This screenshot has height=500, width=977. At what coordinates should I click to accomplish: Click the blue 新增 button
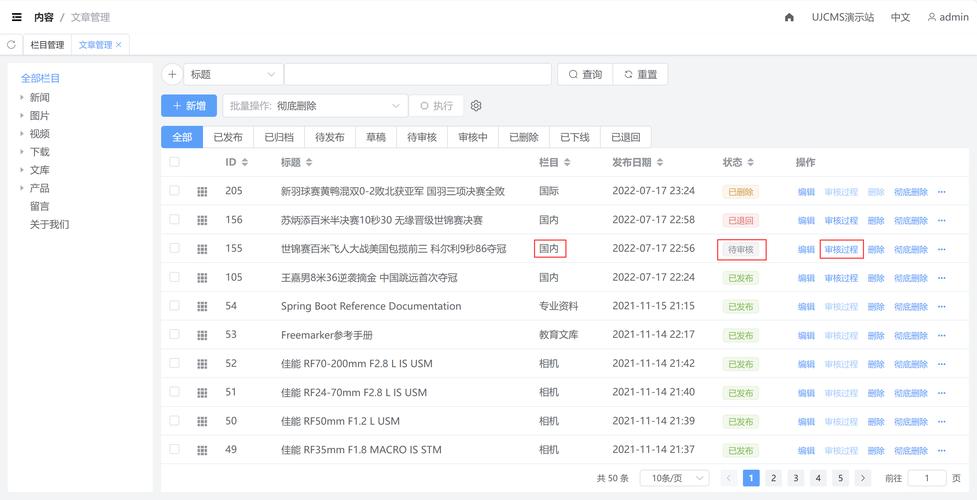[188, 106]
